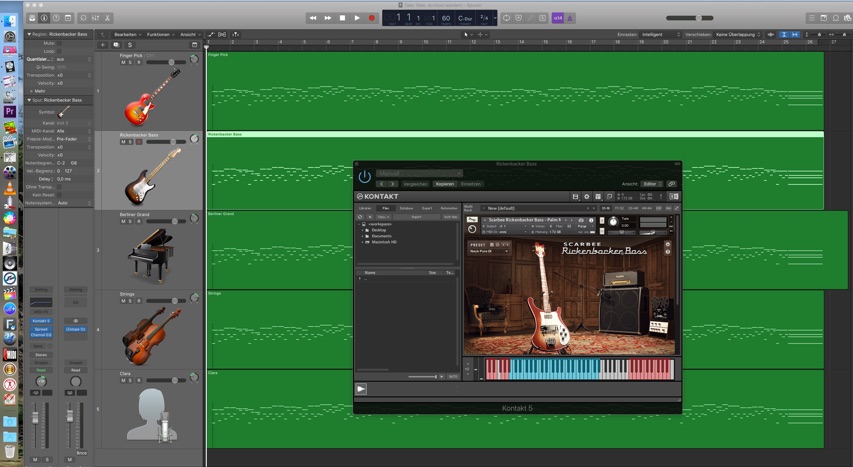Expand the Mehr disclosure in region inspector
This screenshot has height=467, width=853.
(32, 91)
